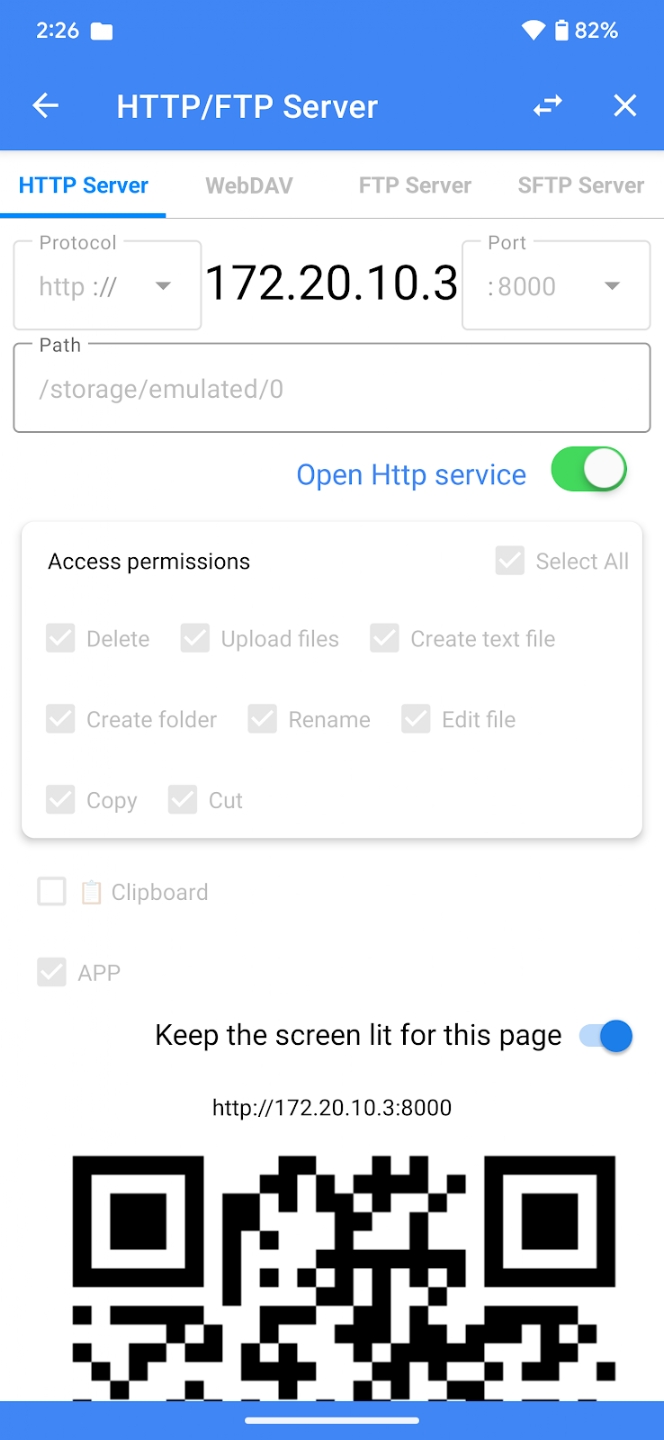The image size is (664, 1440).
Task: Open the FTP Server tab
Action: 415,185
